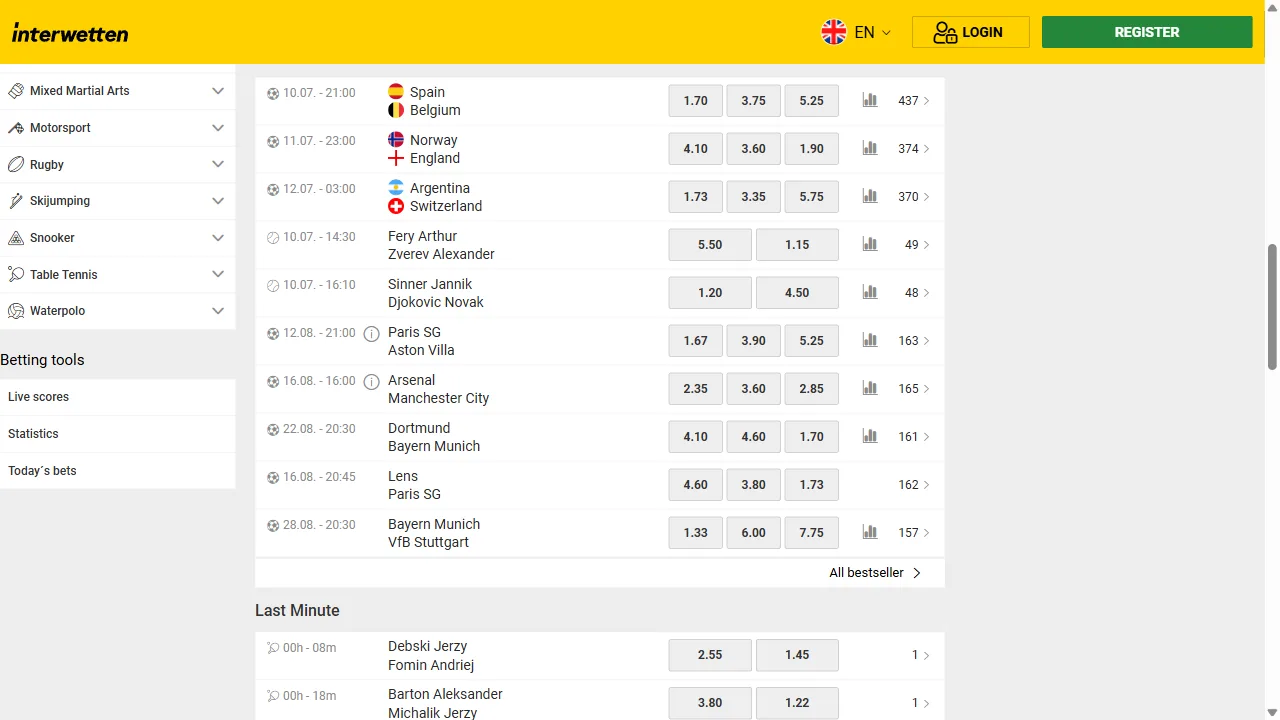The height and width of the screenshot is (720, 1280).
Task: Open stats icon for Sinner vs Djokovic
Action: (x=870, y=292)
